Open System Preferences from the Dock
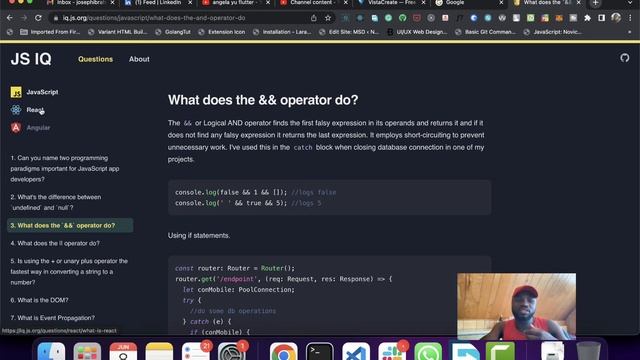 [x=231, y=352]
